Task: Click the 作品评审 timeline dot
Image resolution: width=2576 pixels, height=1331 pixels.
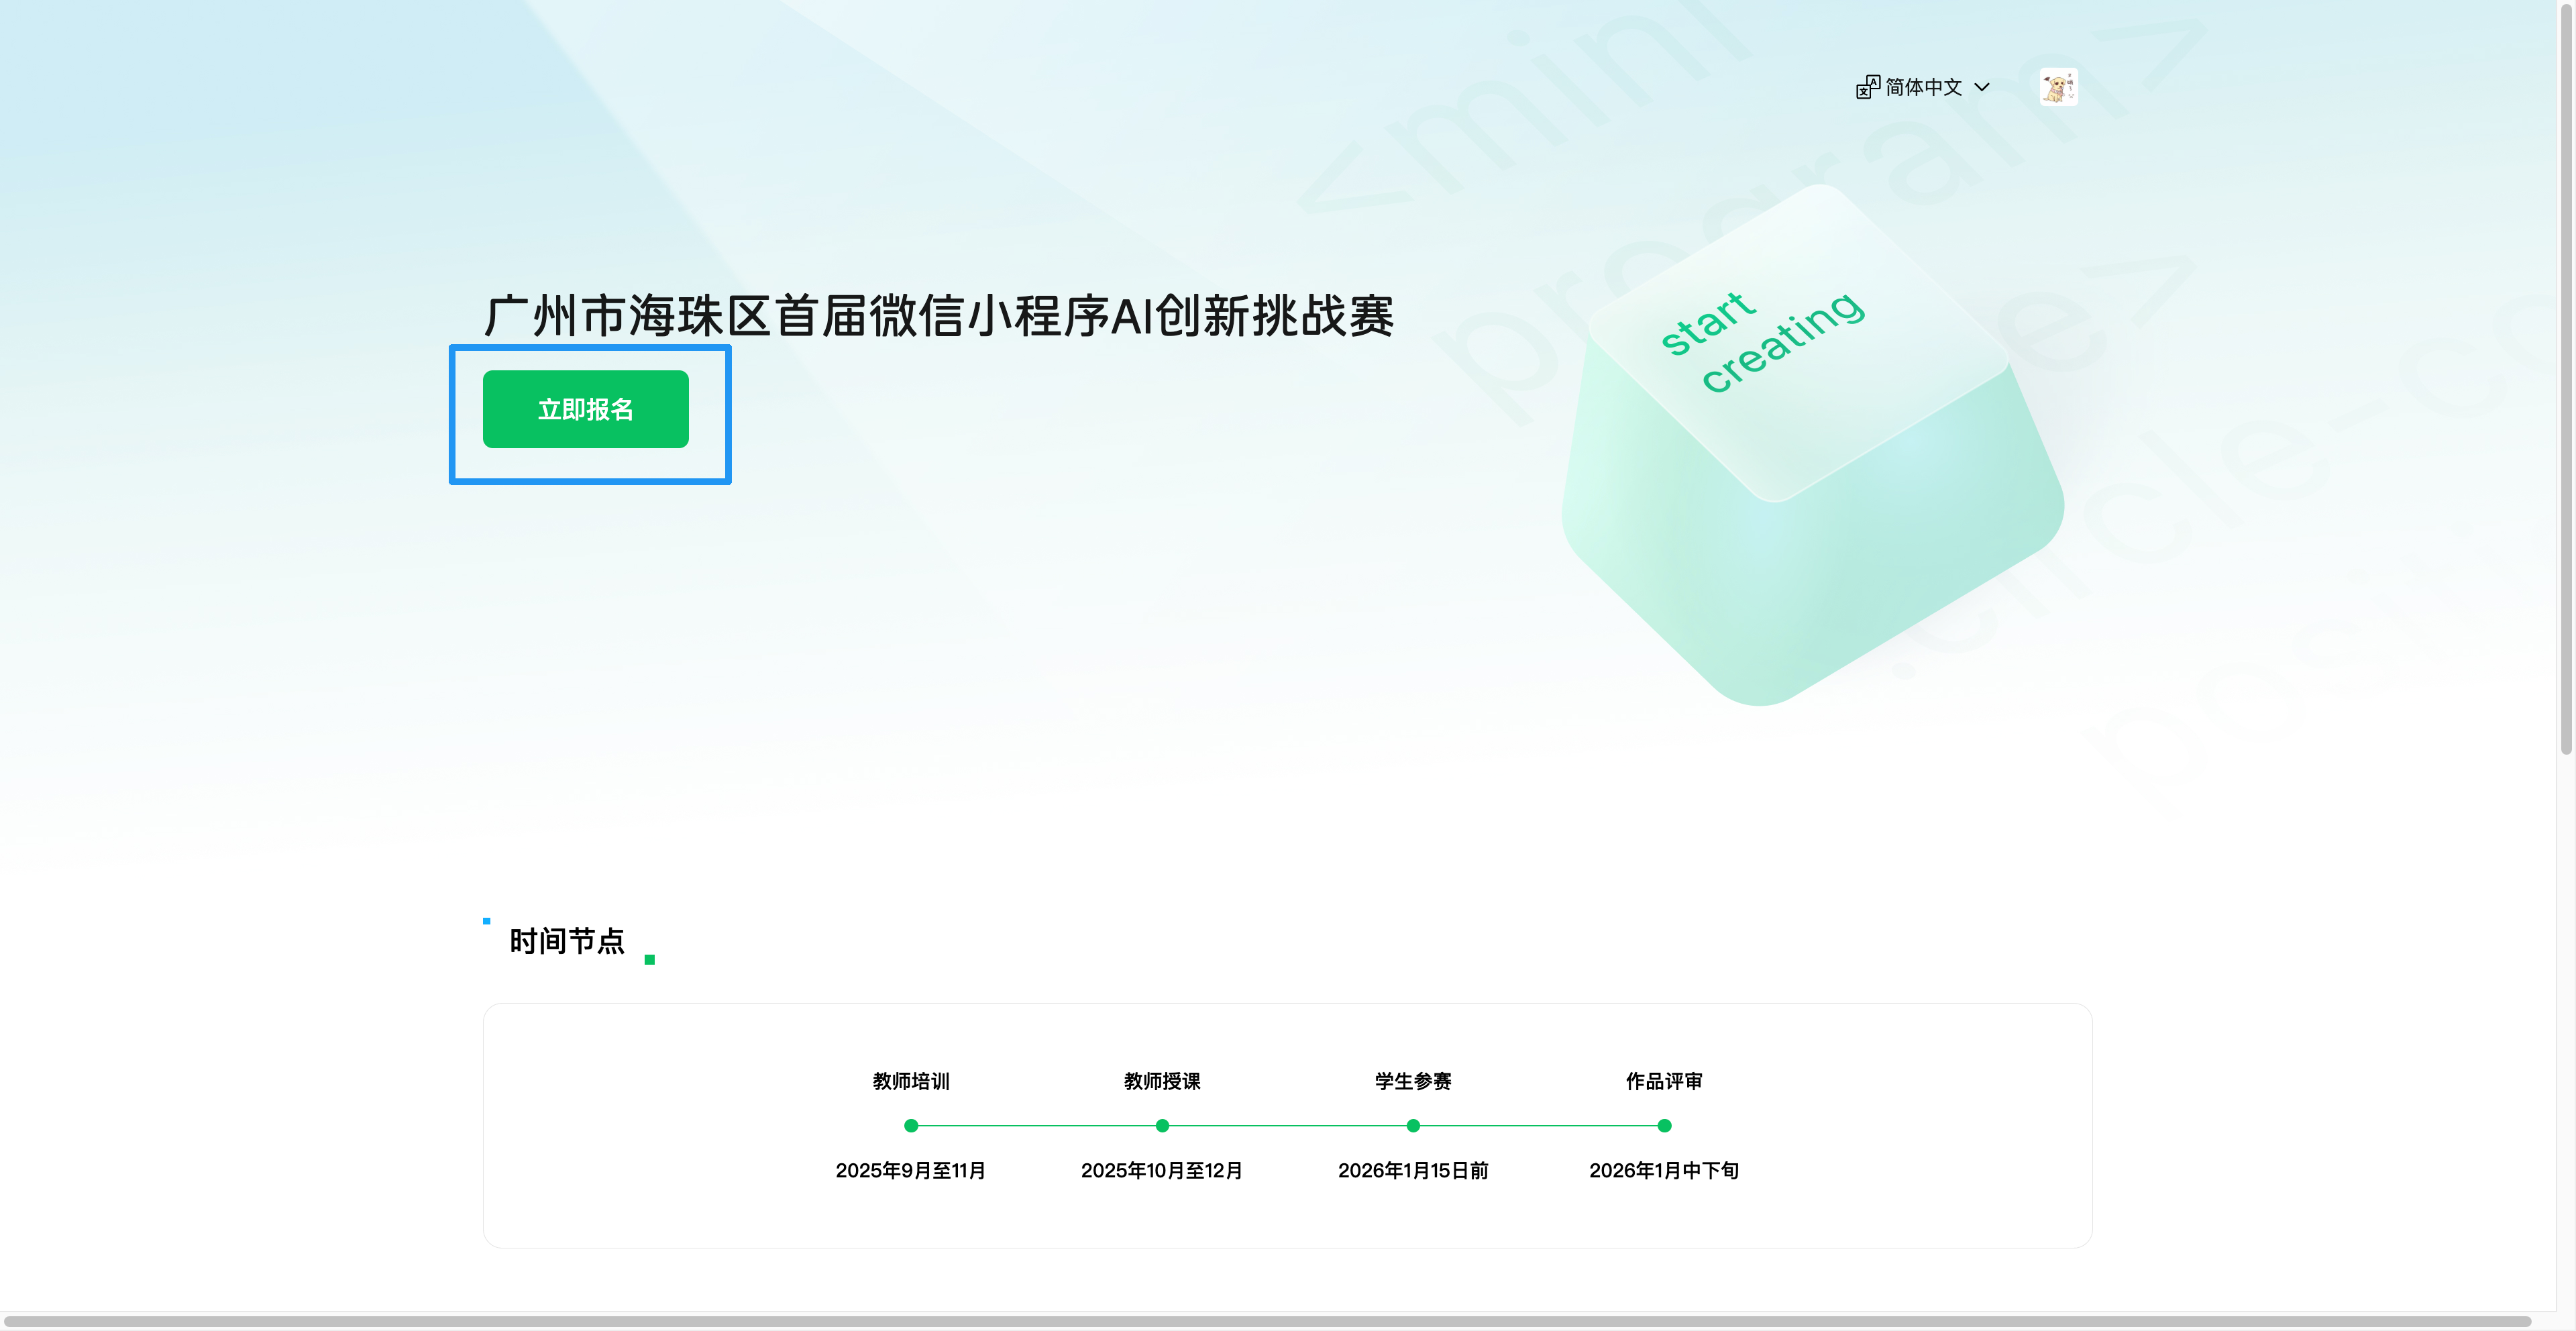Action: pos(1664,1125)
